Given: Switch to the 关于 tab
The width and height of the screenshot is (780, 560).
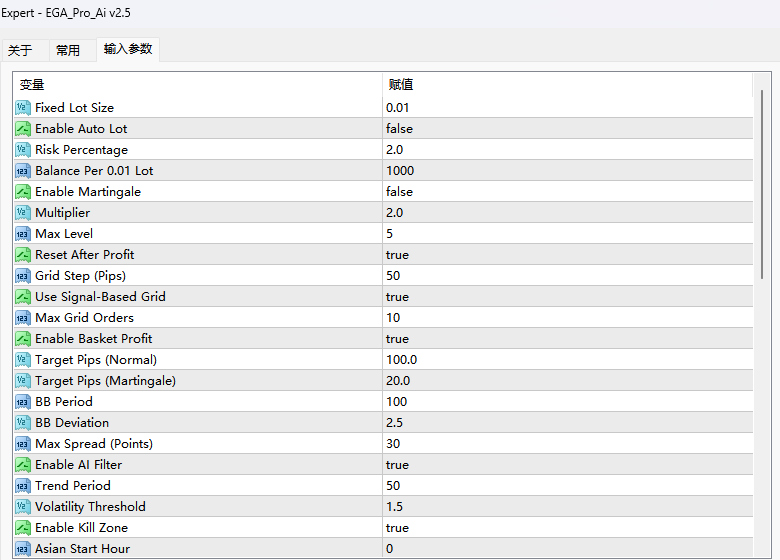Looking at the screenshot, I should tap(20, 50).
